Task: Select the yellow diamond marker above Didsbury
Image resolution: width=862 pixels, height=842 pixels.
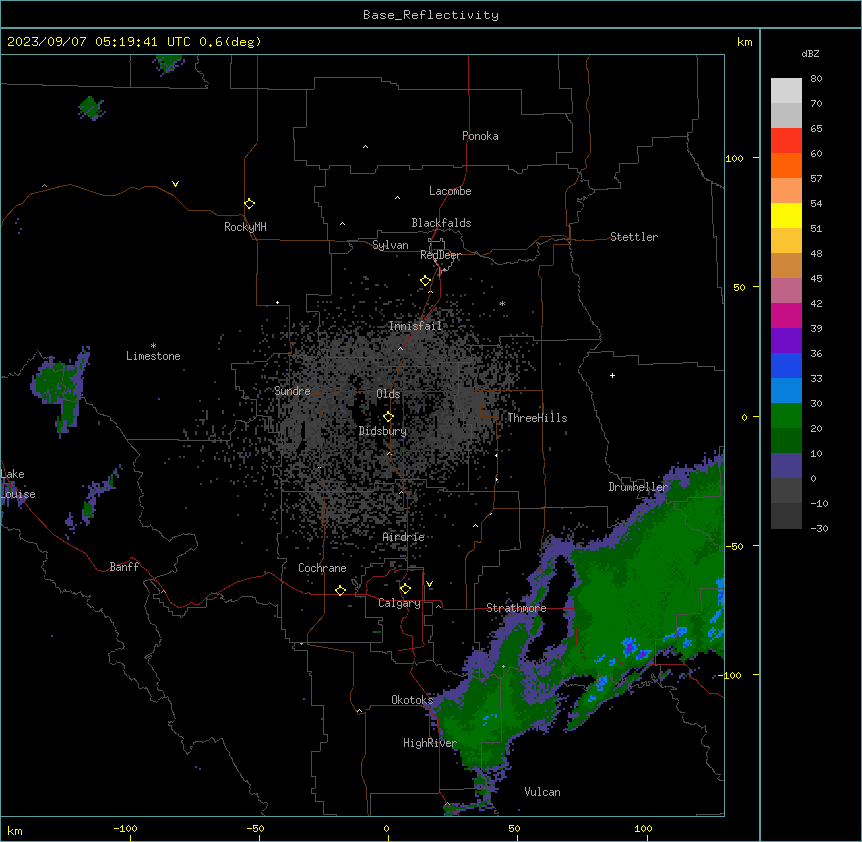Action: (x=388, y=417)
